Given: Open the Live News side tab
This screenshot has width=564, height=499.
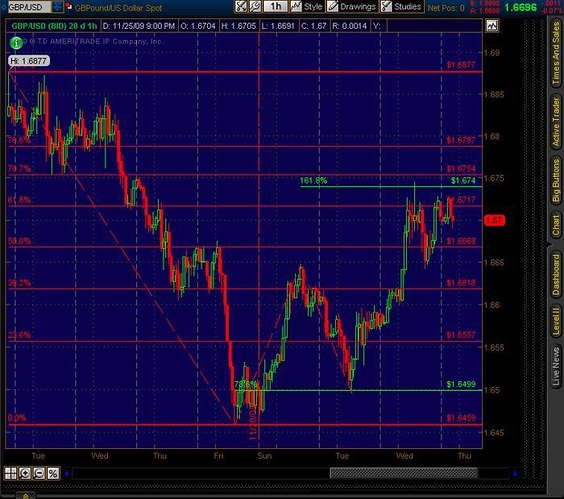Looking at the screenshot, I should tap(556, 366).
